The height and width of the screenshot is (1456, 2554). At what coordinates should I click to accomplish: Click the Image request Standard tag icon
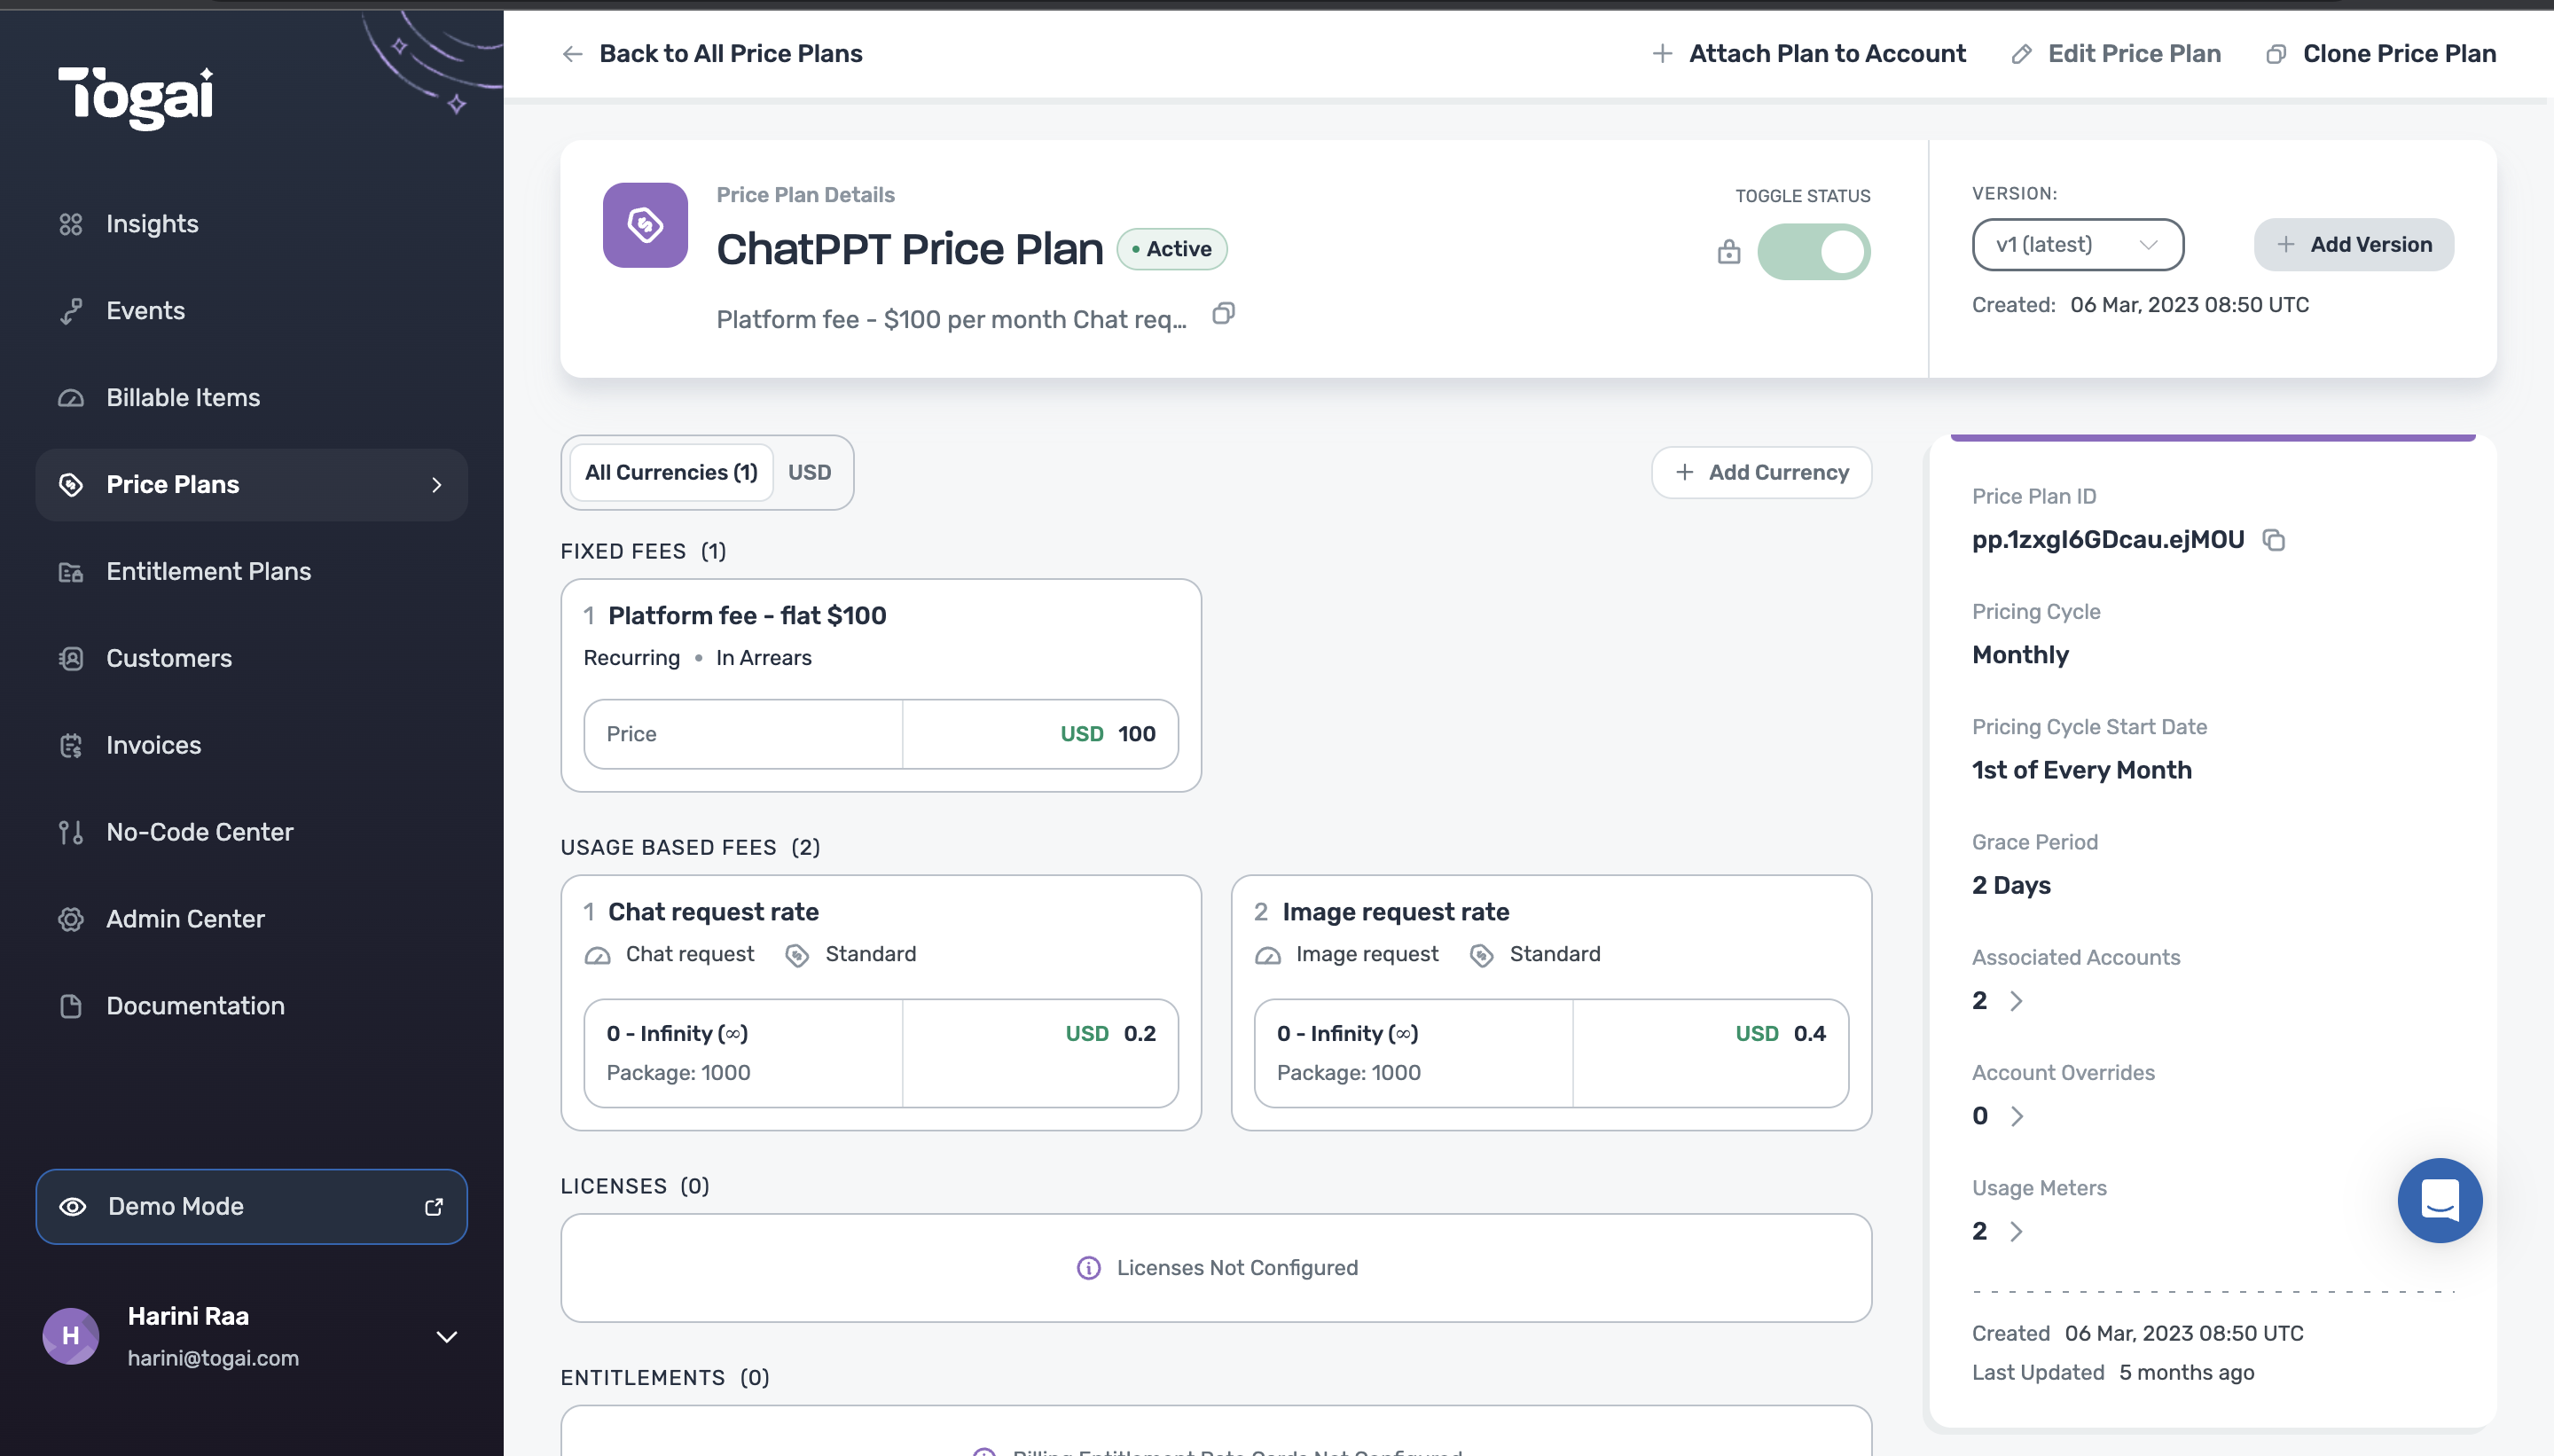tap(1481, 955)
